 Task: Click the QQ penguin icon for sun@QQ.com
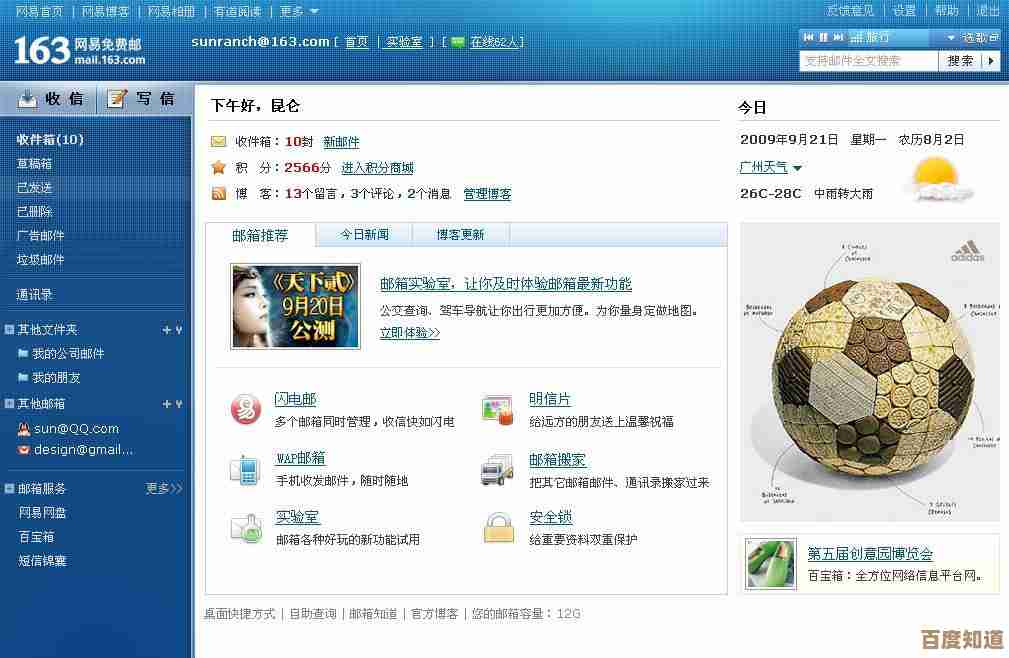click(24, 429)
